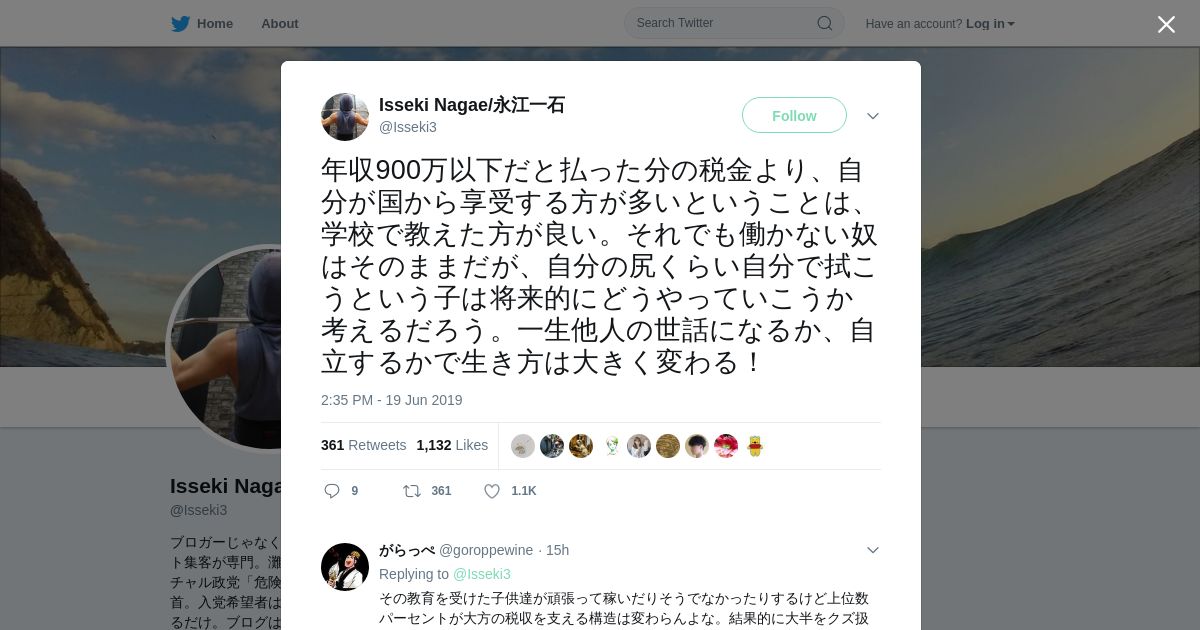Click the reply speech bubble icon
This screenshot has height=630, width=1200.
[333, 491]
